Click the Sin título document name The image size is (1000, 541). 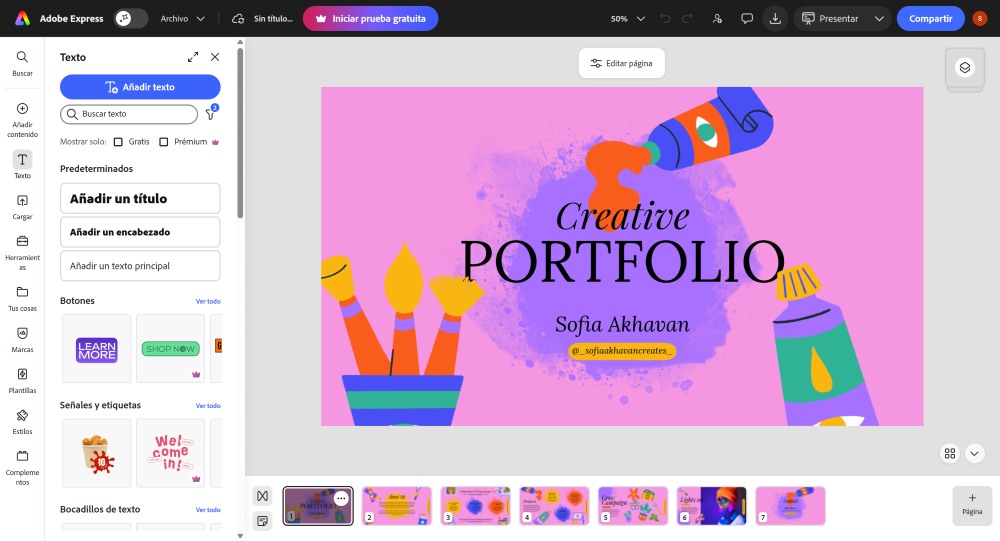tap(273, 19)
